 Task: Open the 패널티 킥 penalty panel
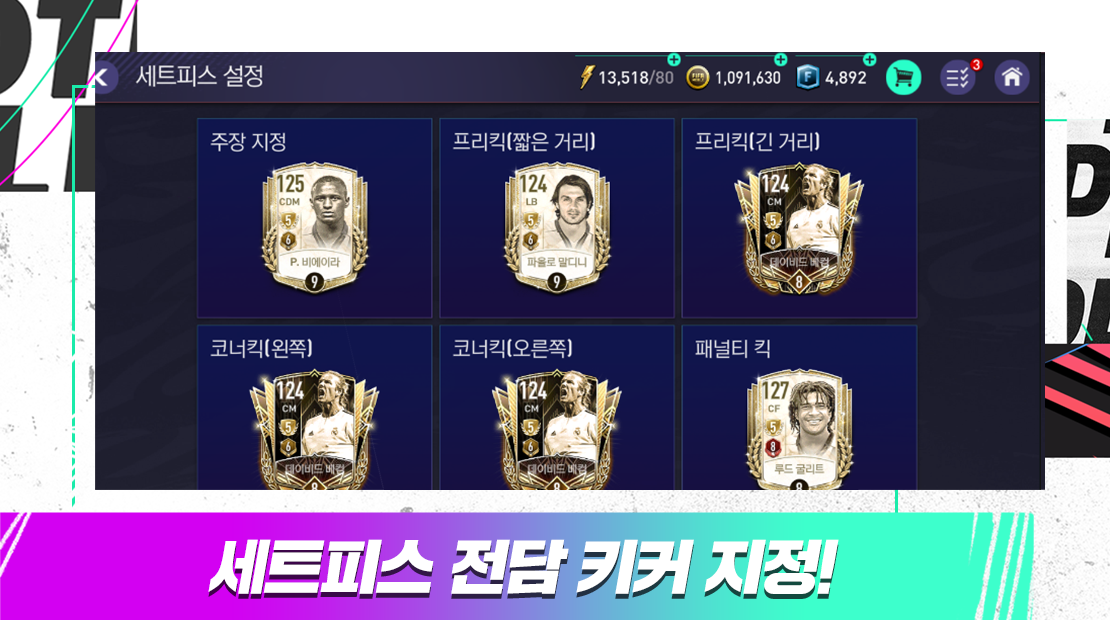pos(799,408)
